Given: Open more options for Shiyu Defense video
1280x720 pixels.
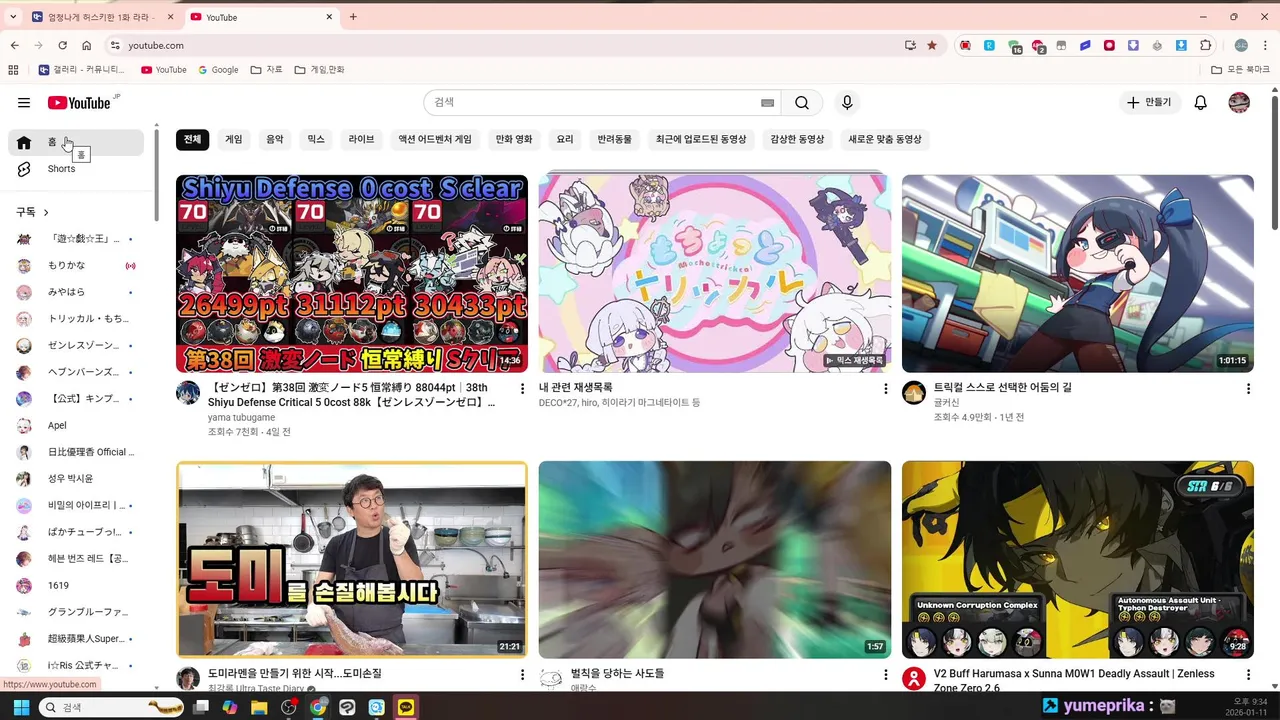Looking at the screenshot, I should [522, 388].
